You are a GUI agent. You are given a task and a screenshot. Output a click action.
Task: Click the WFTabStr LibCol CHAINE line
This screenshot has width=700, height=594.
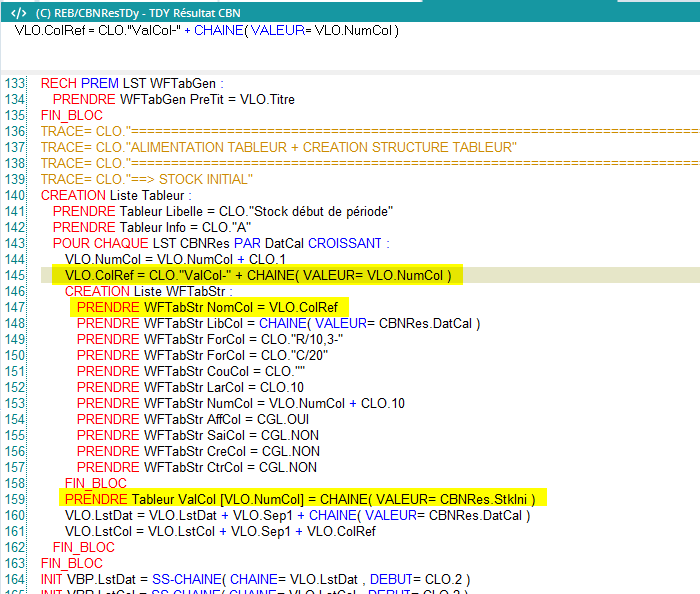[278, 323]
